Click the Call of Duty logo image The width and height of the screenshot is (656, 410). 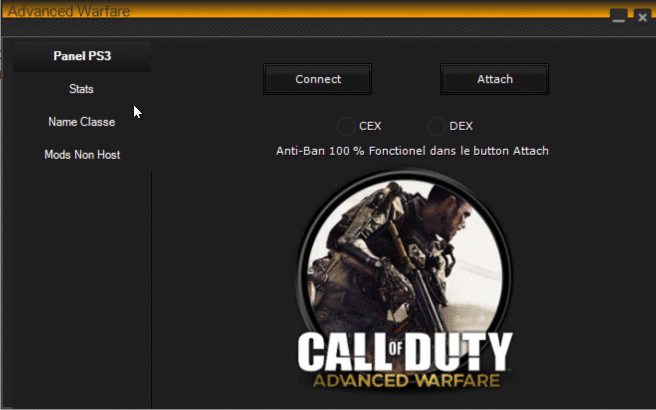tap(405, 279)
